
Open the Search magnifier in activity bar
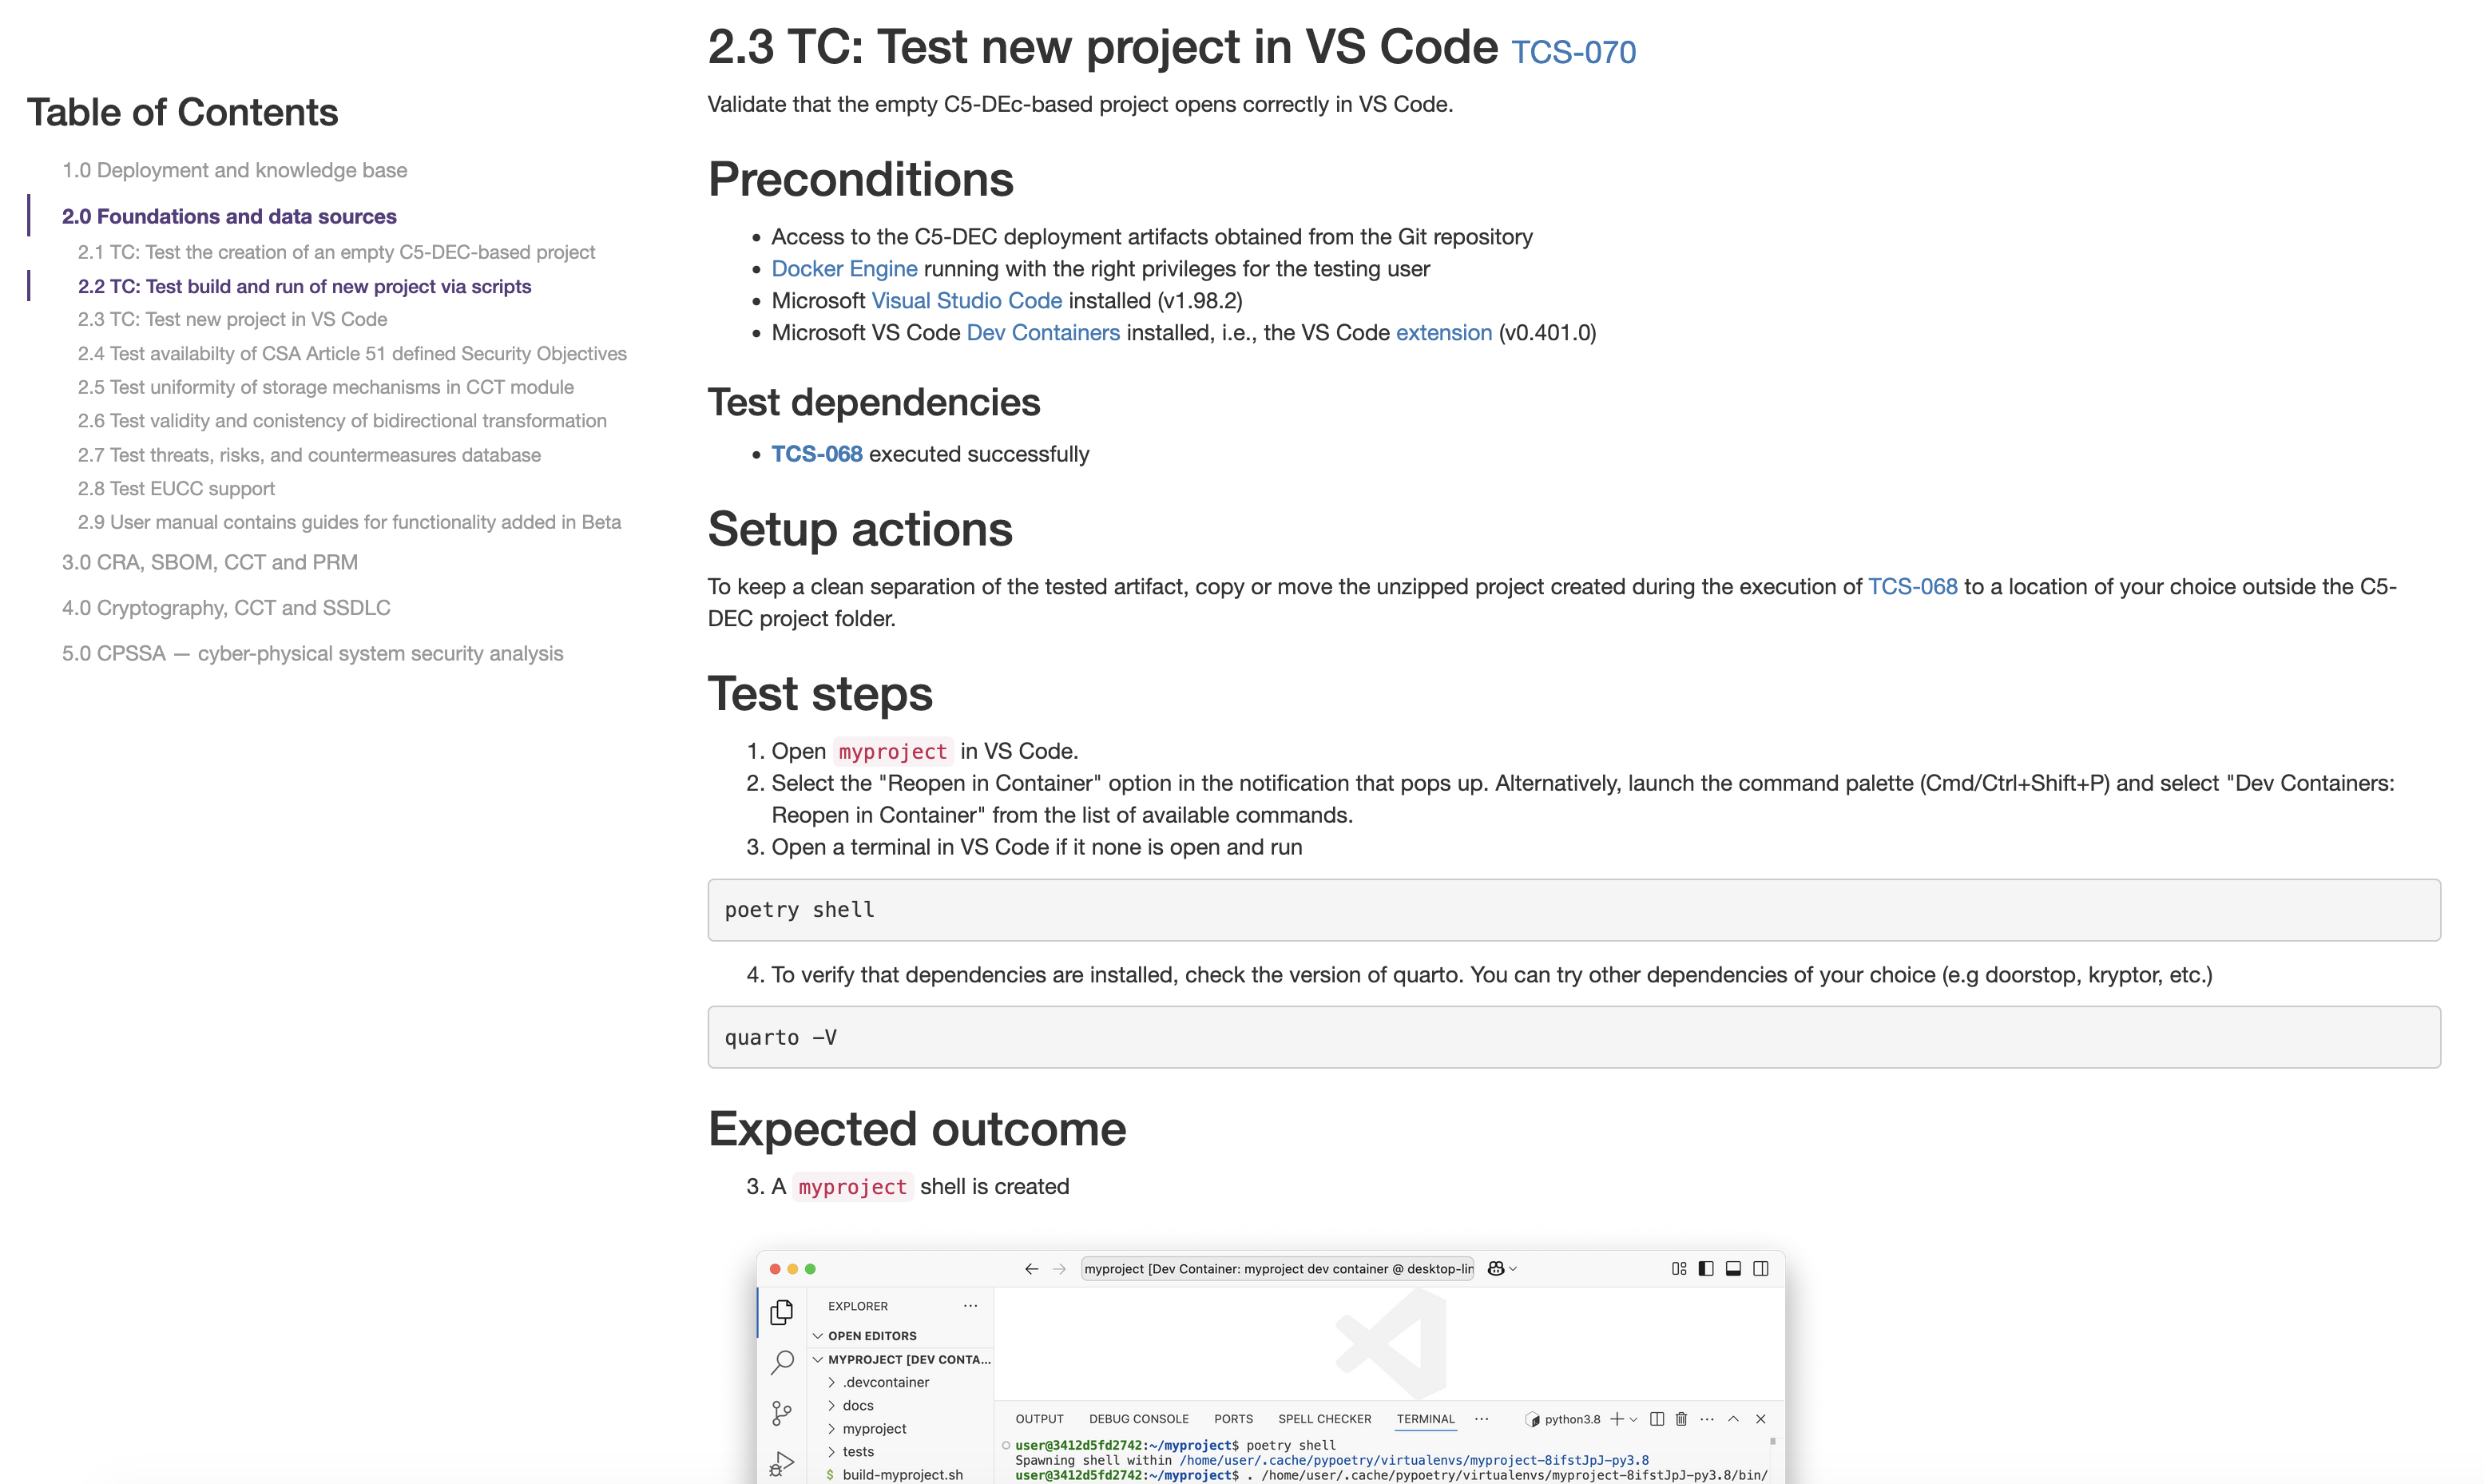782,1362
